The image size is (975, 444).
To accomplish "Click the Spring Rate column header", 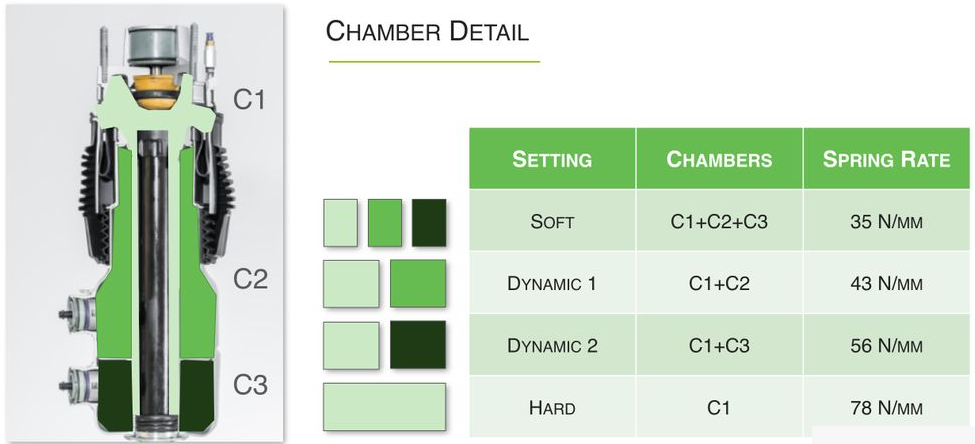I will point(887,159).
